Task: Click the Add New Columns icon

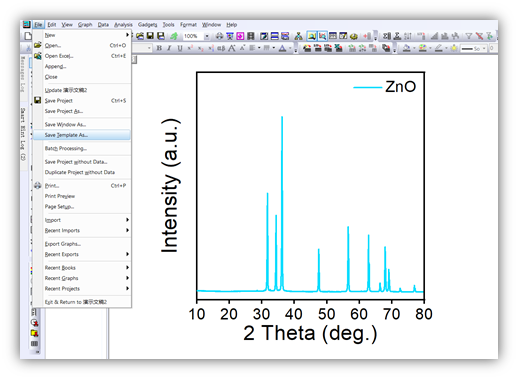Action: (367, 36)
